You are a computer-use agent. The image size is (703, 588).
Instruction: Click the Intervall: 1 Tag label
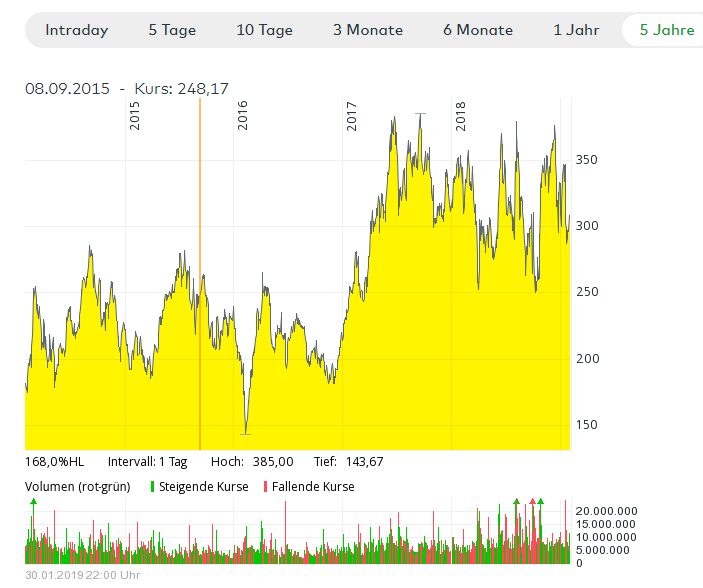(x=147, y=461)
